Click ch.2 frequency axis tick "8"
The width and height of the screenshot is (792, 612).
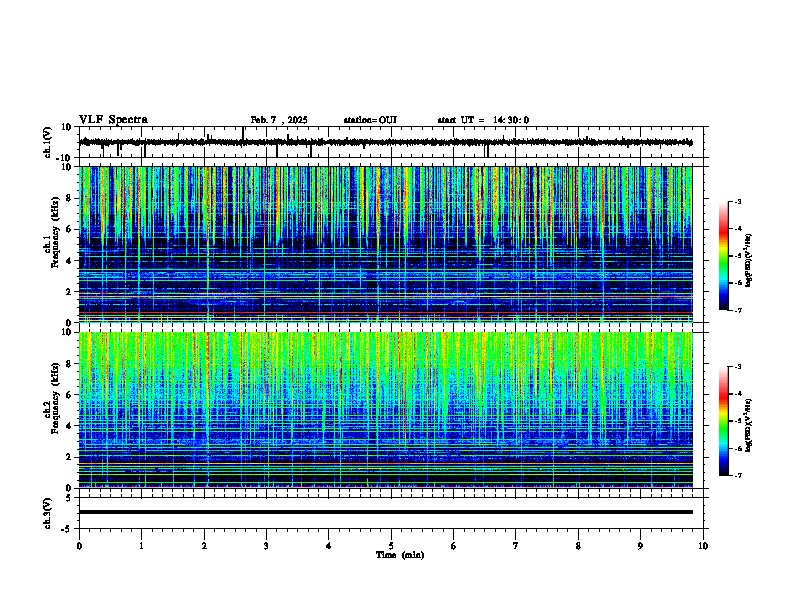point(69,364)
